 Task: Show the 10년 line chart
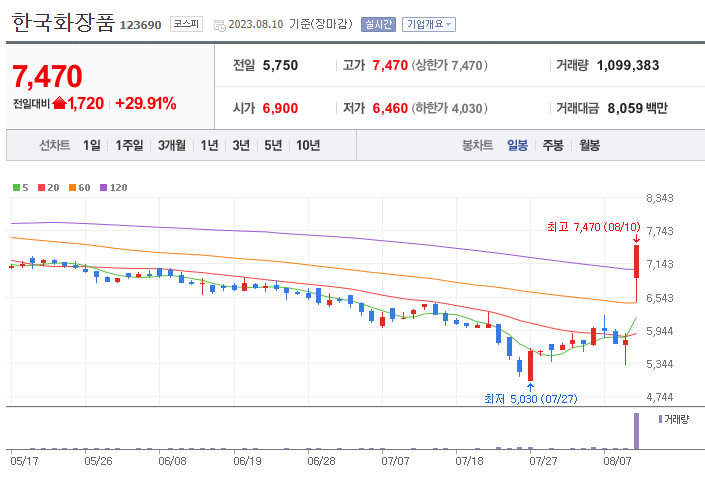pyautogui.click(x=308, y=145)
